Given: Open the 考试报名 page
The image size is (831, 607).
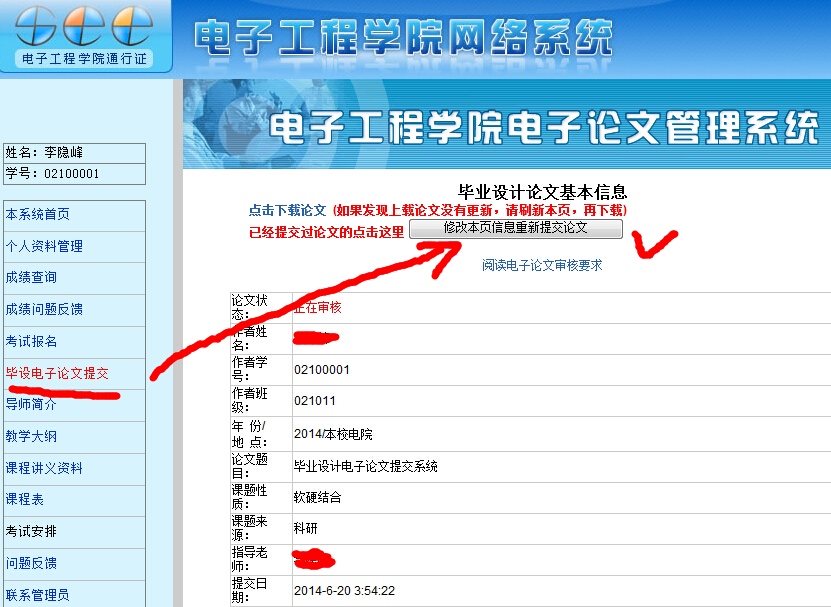Looking at the screenshot, I should coord(31,341).
